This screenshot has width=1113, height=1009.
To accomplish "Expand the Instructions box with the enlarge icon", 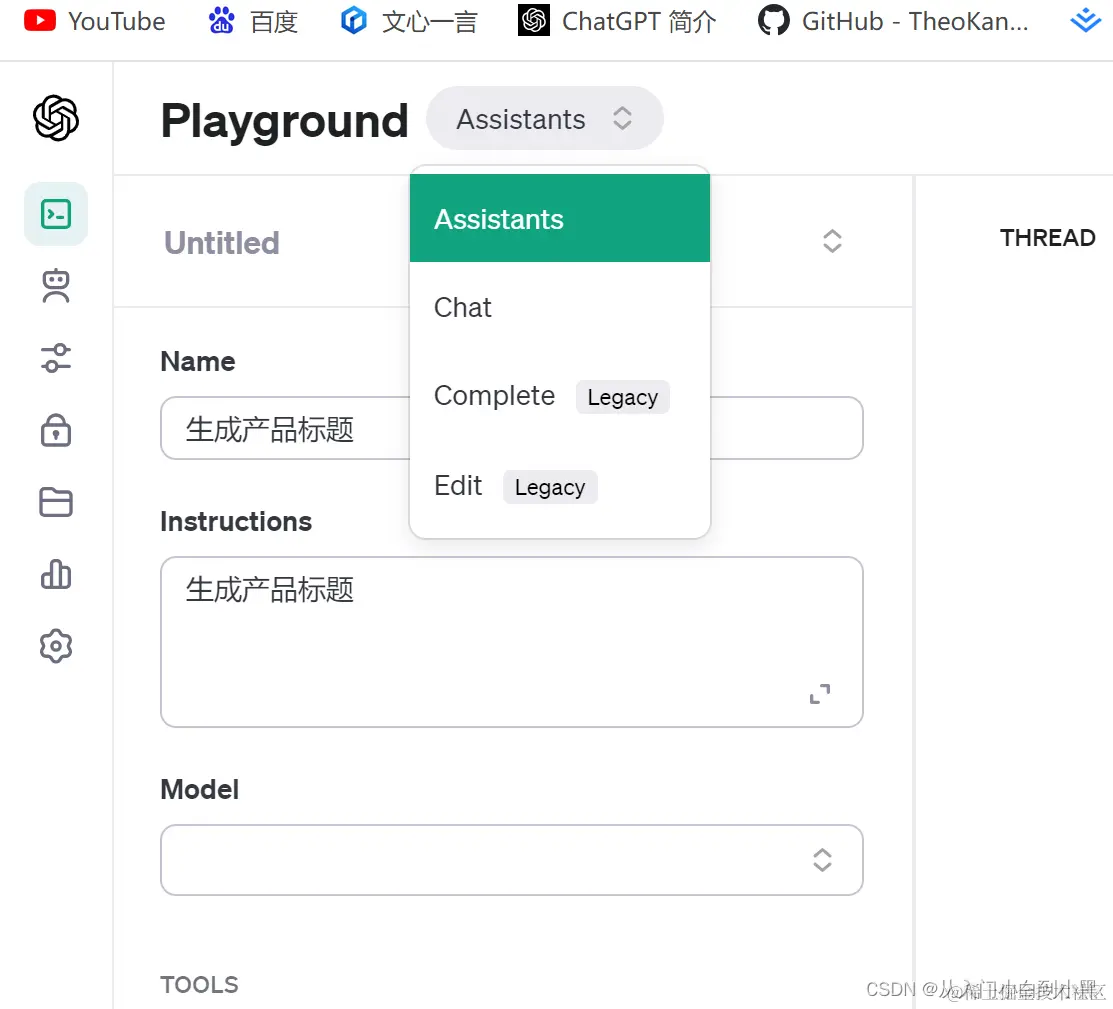I will [820, 694].
